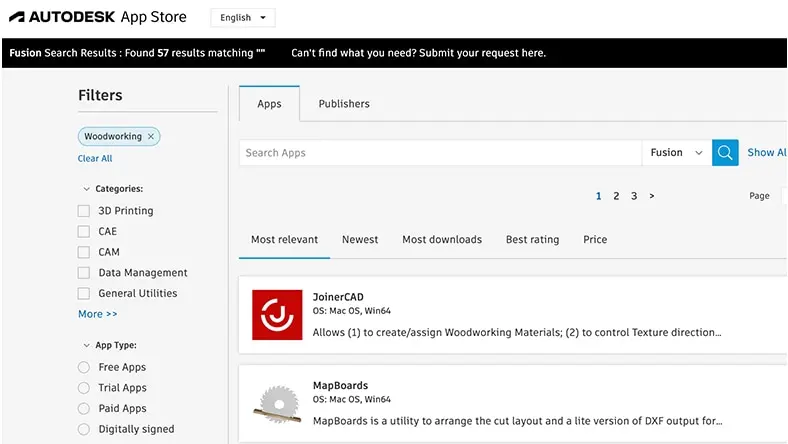Click current page number 1

coord(599,196)
